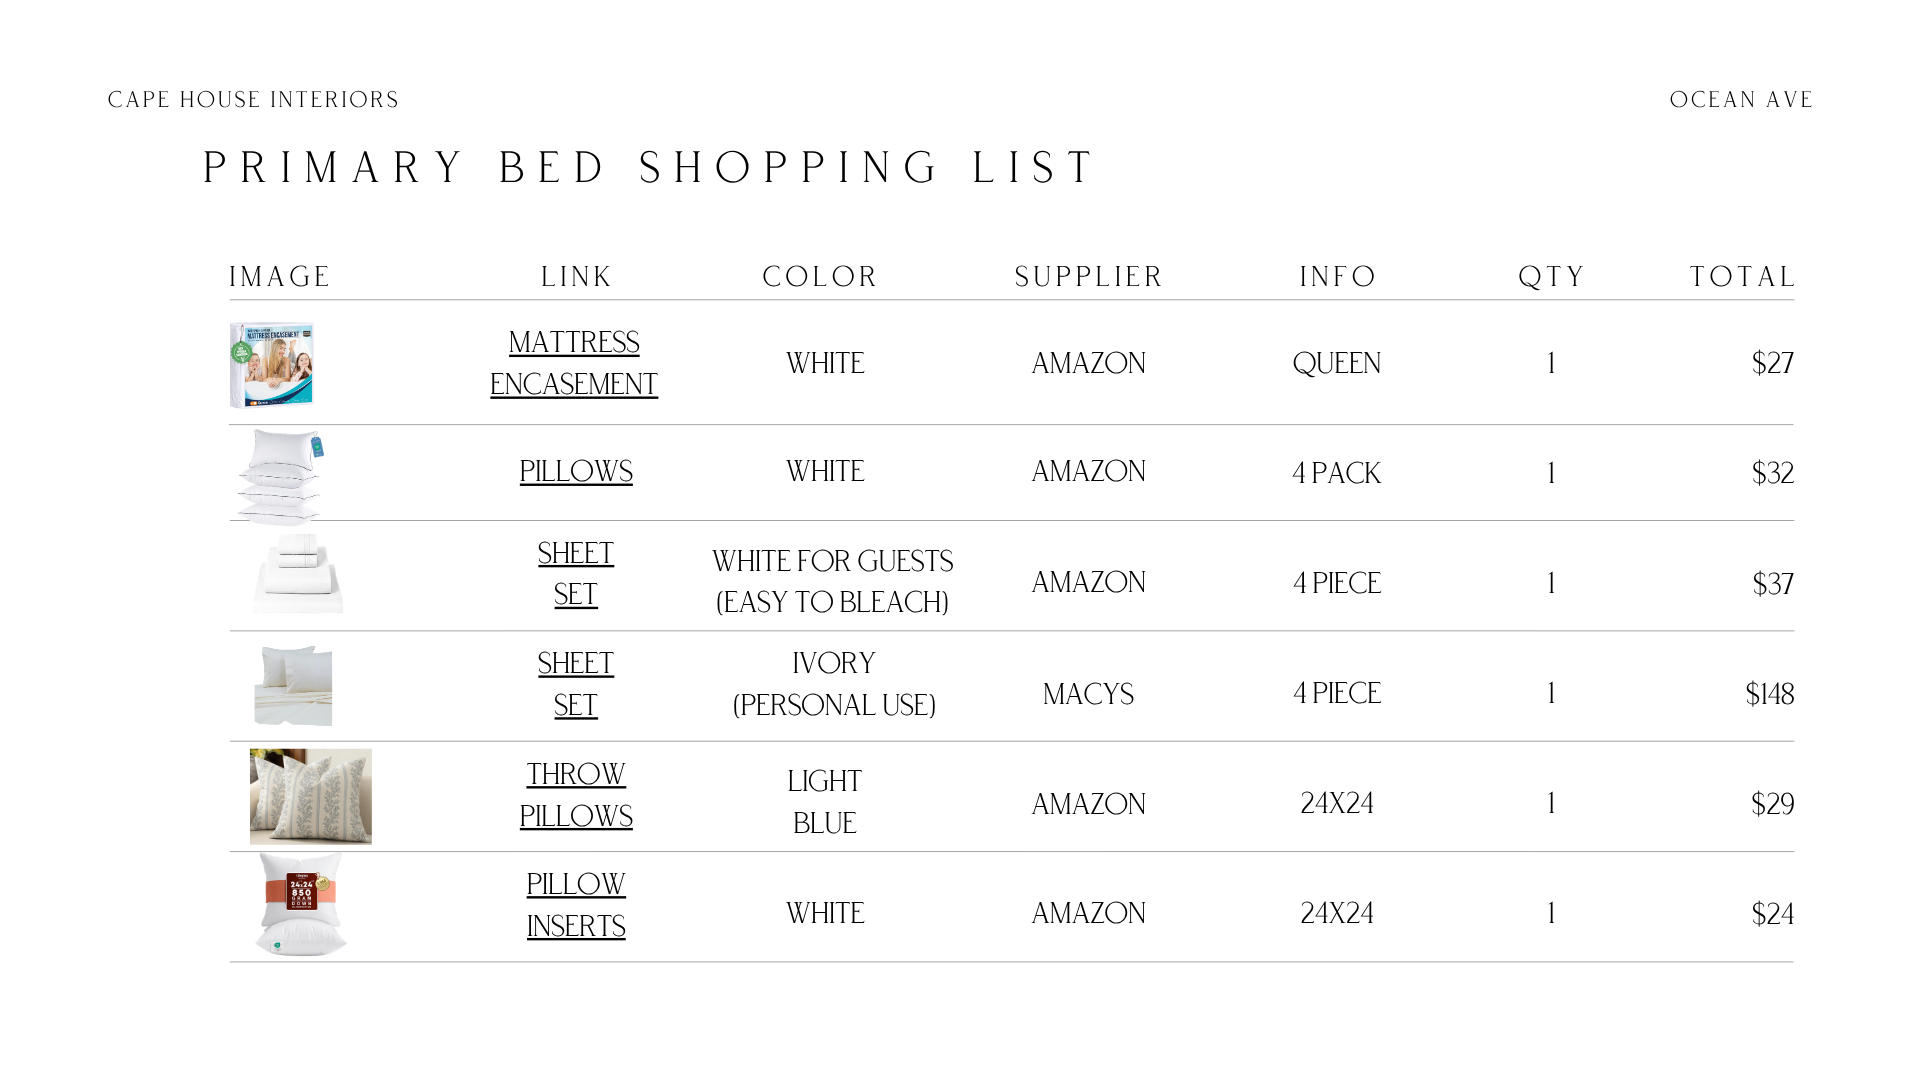Select the white sheet set image
The width and height of the screenshot is (1920, 1080).
click(298, 574)
